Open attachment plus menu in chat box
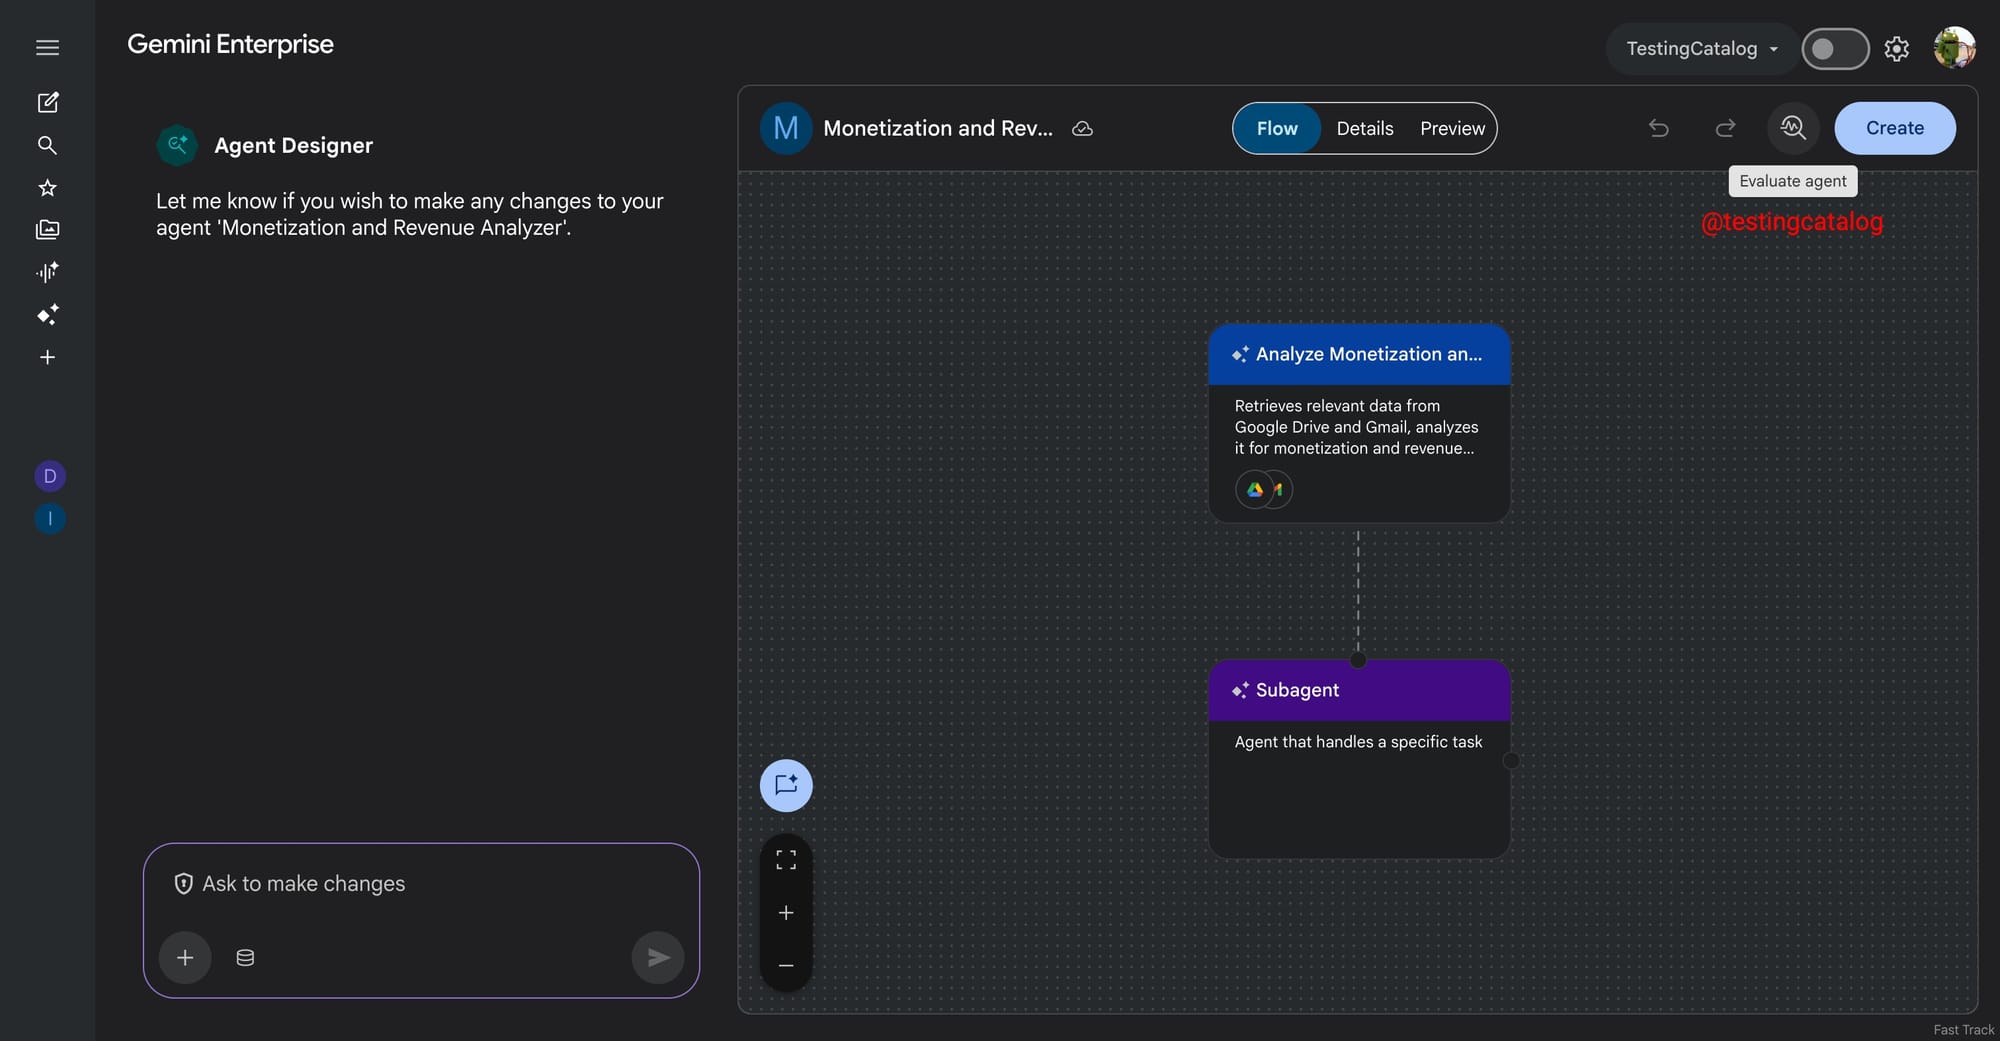 (x=185, y=957)
